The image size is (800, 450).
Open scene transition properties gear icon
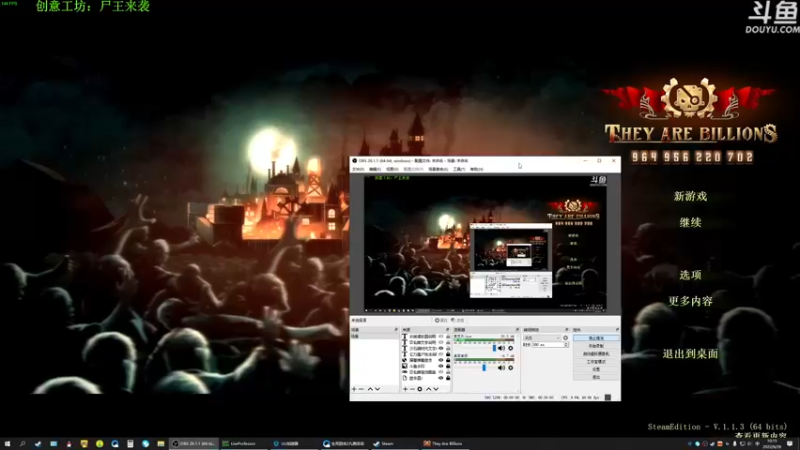[x=565, y=338]
